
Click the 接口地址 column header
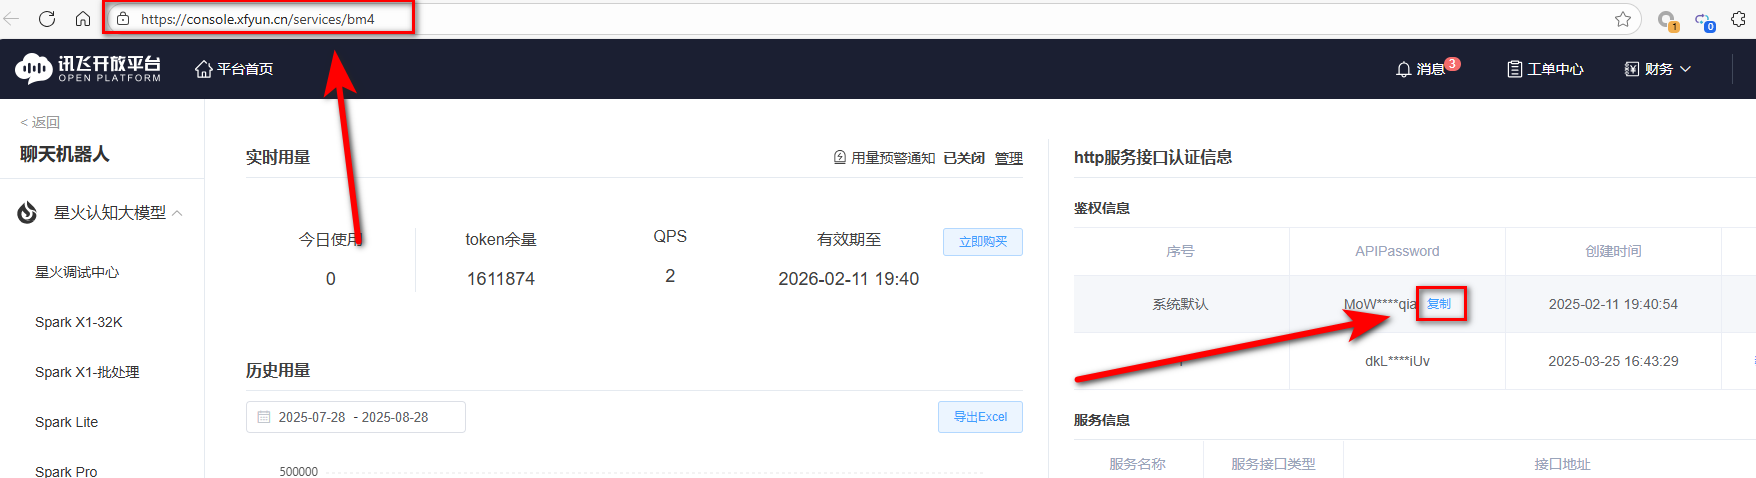[1562, 464]
